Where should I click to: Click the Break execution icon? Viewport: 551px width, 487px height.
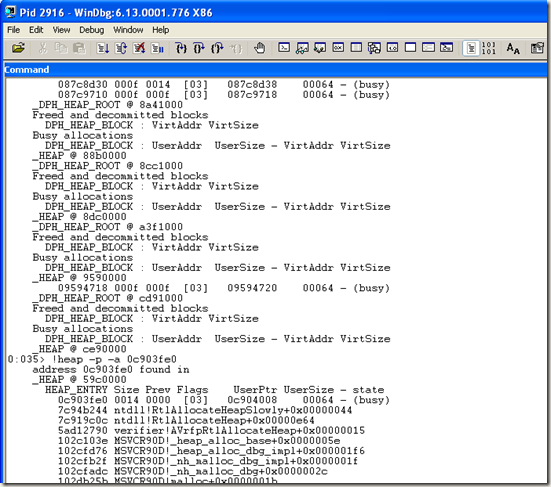click(157, 48)
